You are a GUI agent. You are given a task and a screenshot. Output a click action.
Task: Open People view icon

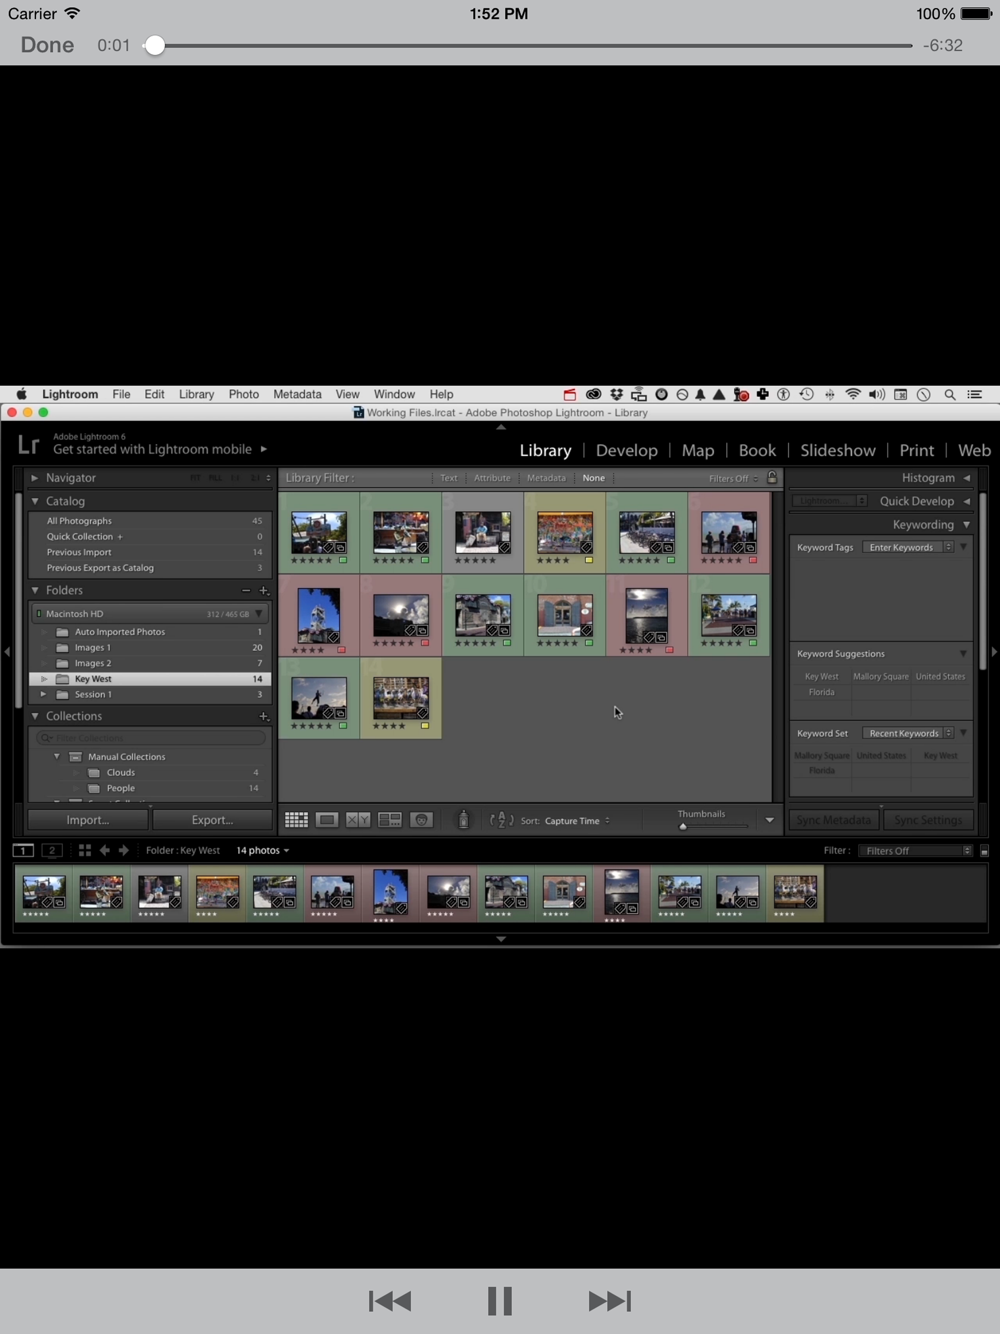(422, 820)
